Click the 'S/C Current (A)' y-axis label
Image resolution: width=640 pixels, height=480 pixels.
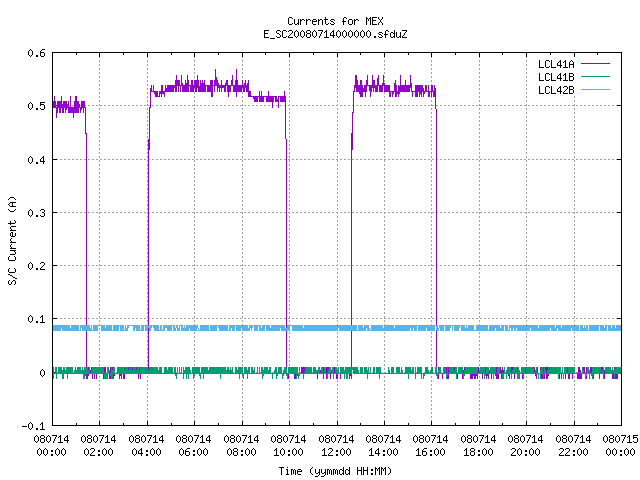(x=12, y=240)
